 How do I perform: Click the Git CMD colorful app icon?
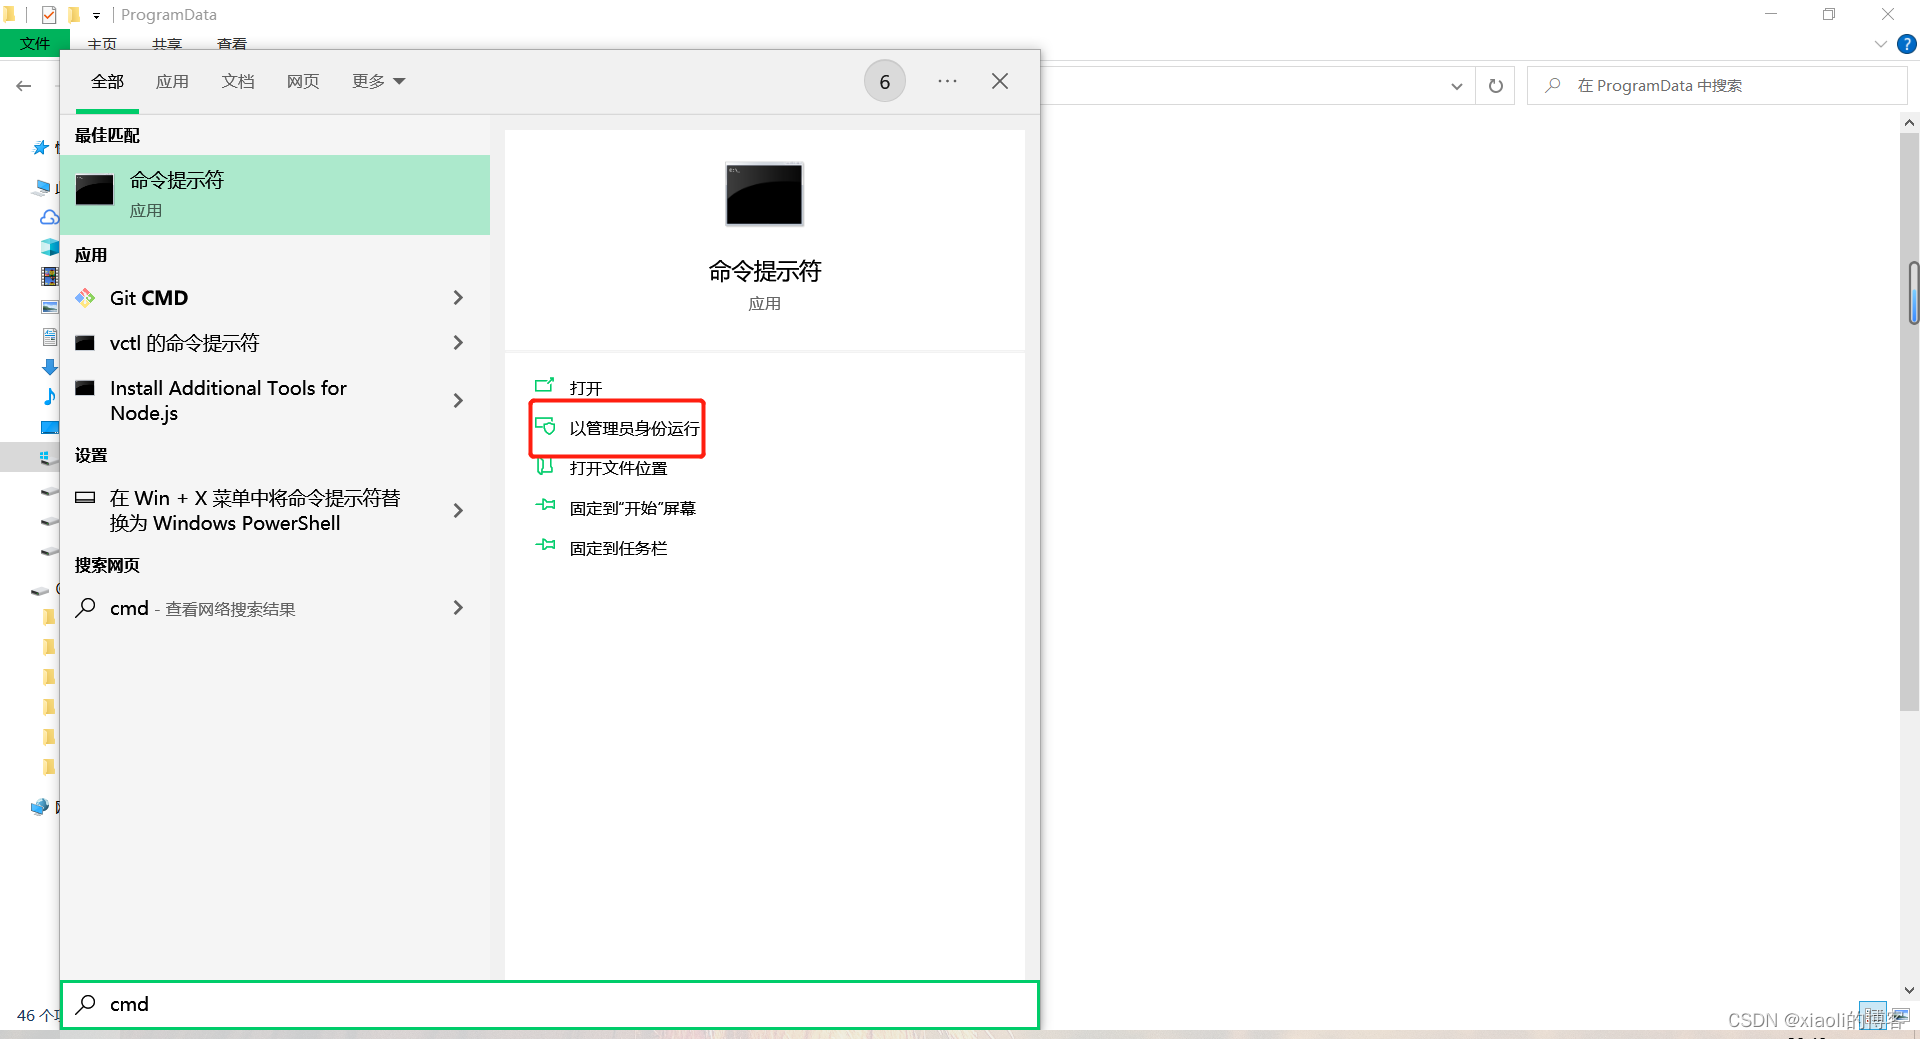click(86, 298)
